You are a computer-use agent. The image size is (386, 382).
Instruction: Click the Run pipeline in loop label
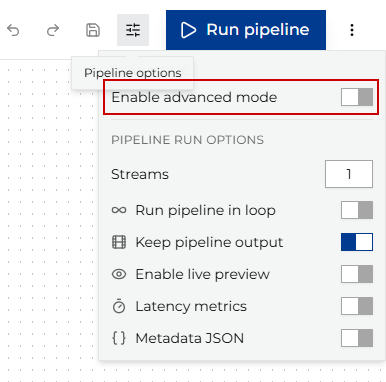[x=205, y=210]
